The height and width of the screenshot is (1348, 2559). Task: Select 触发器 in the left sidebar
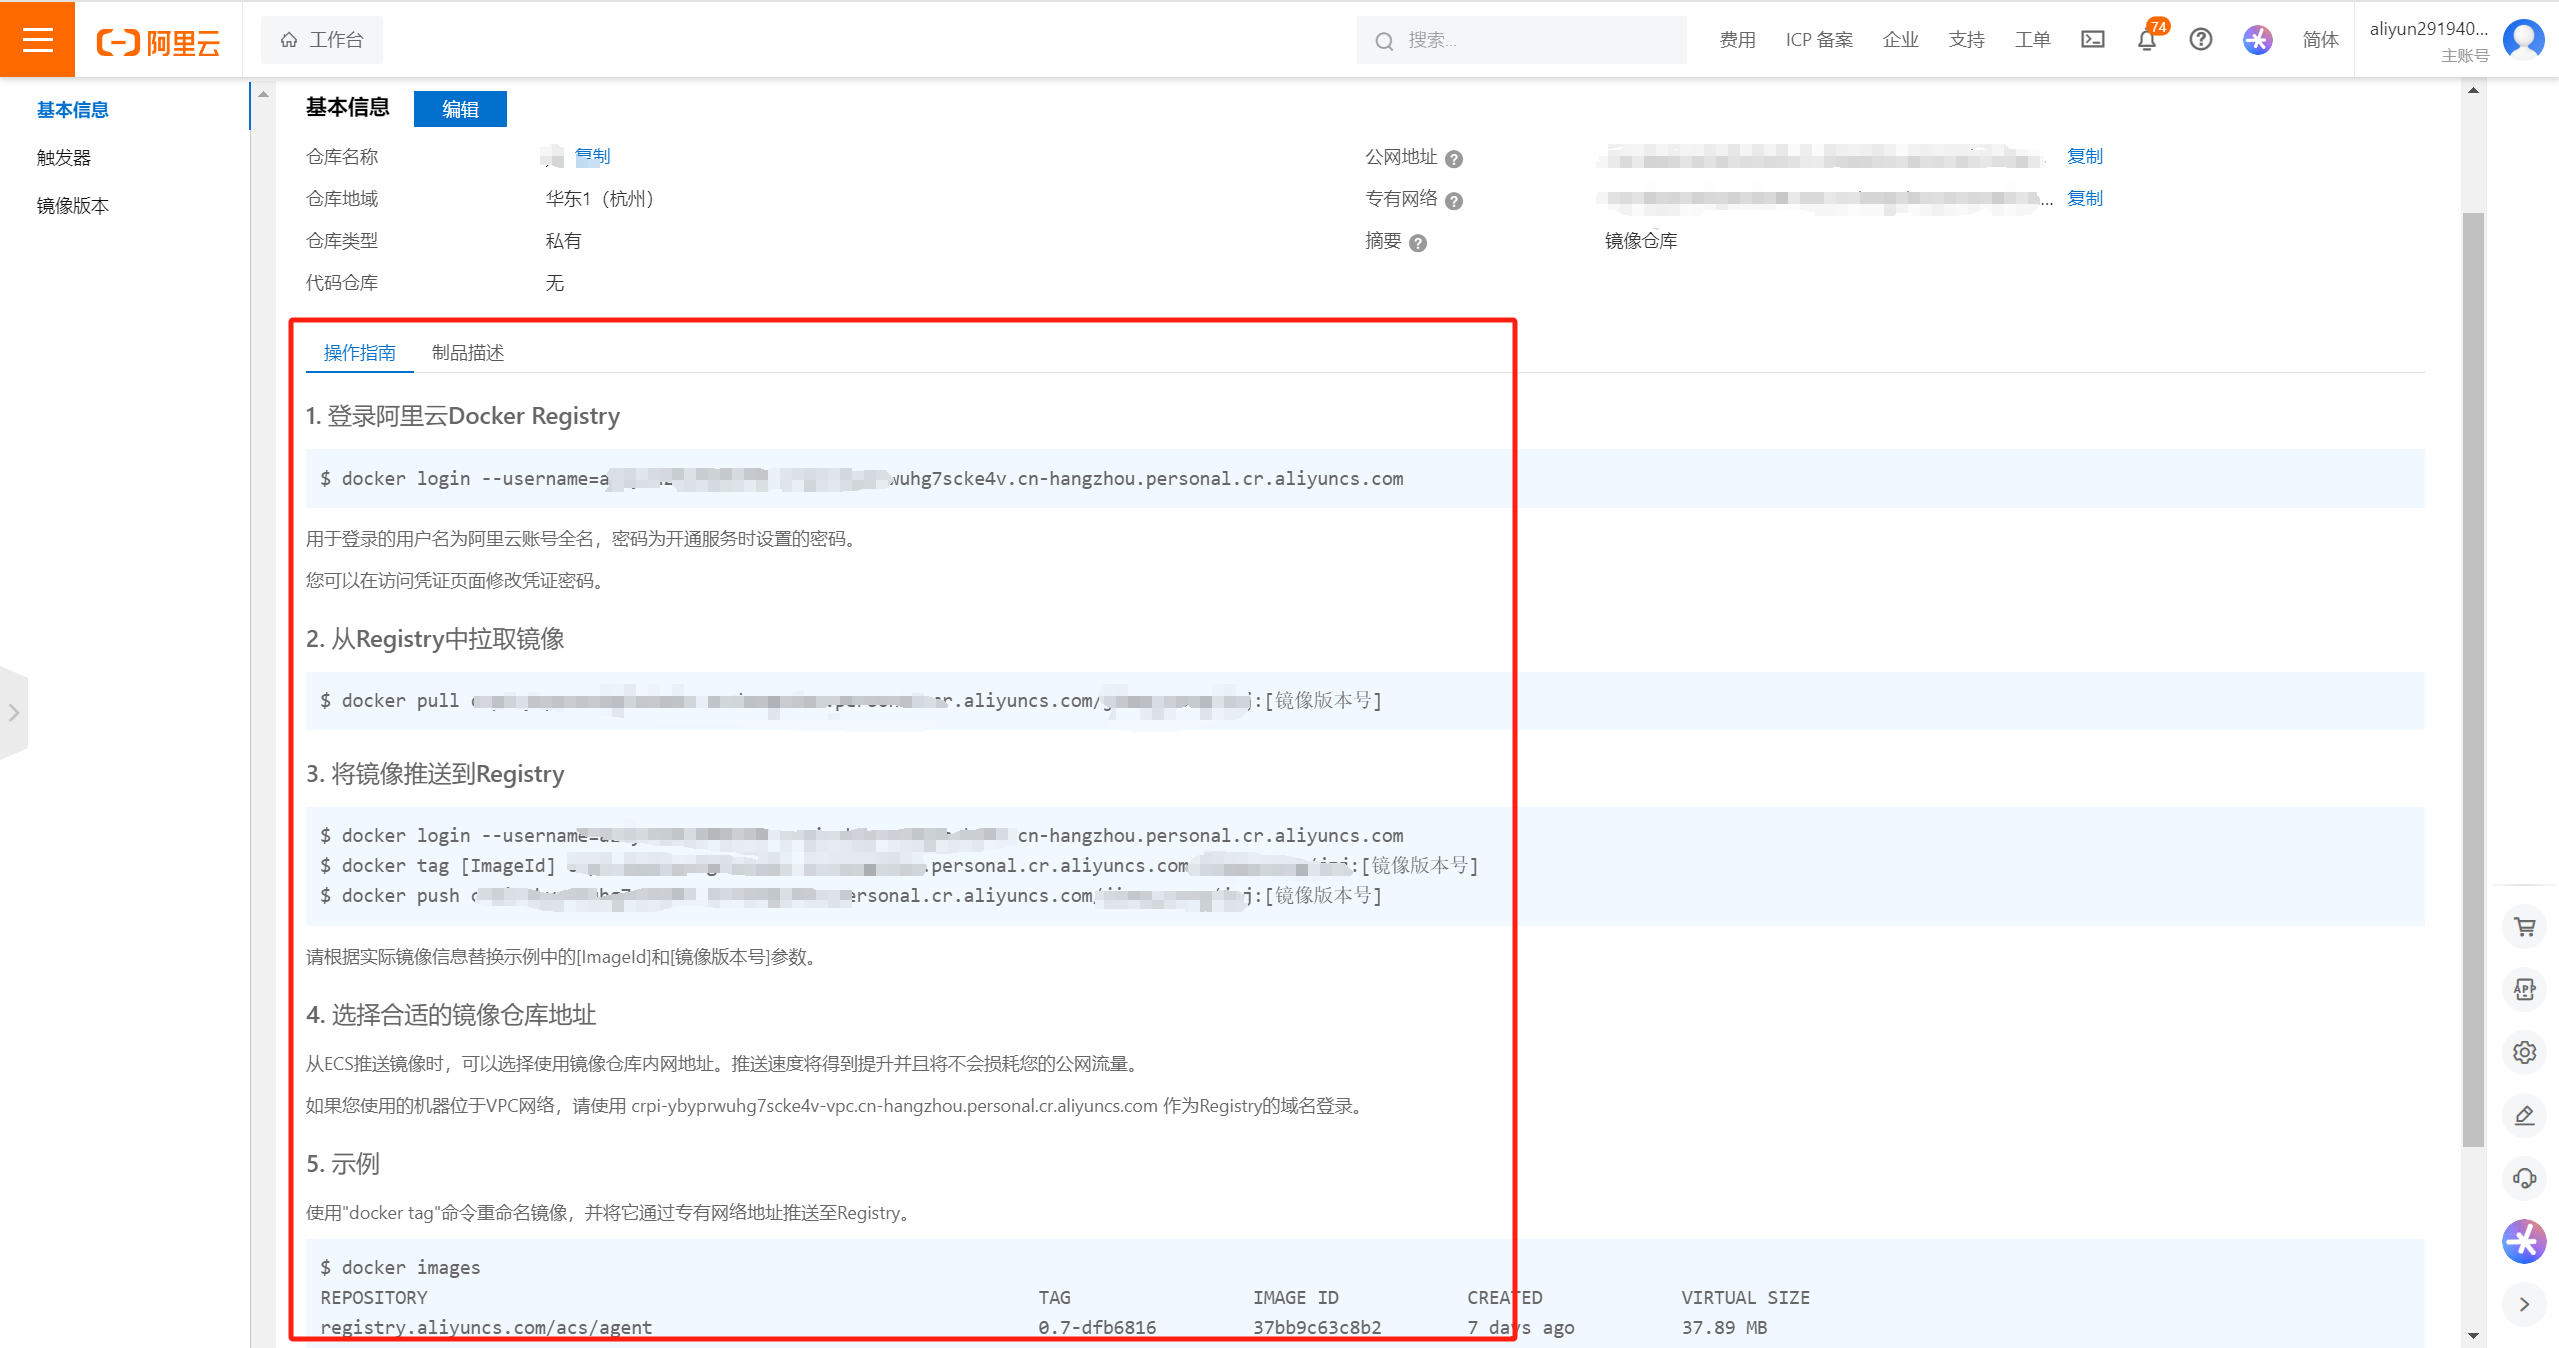pyautogui.click(x=64, y=158)
